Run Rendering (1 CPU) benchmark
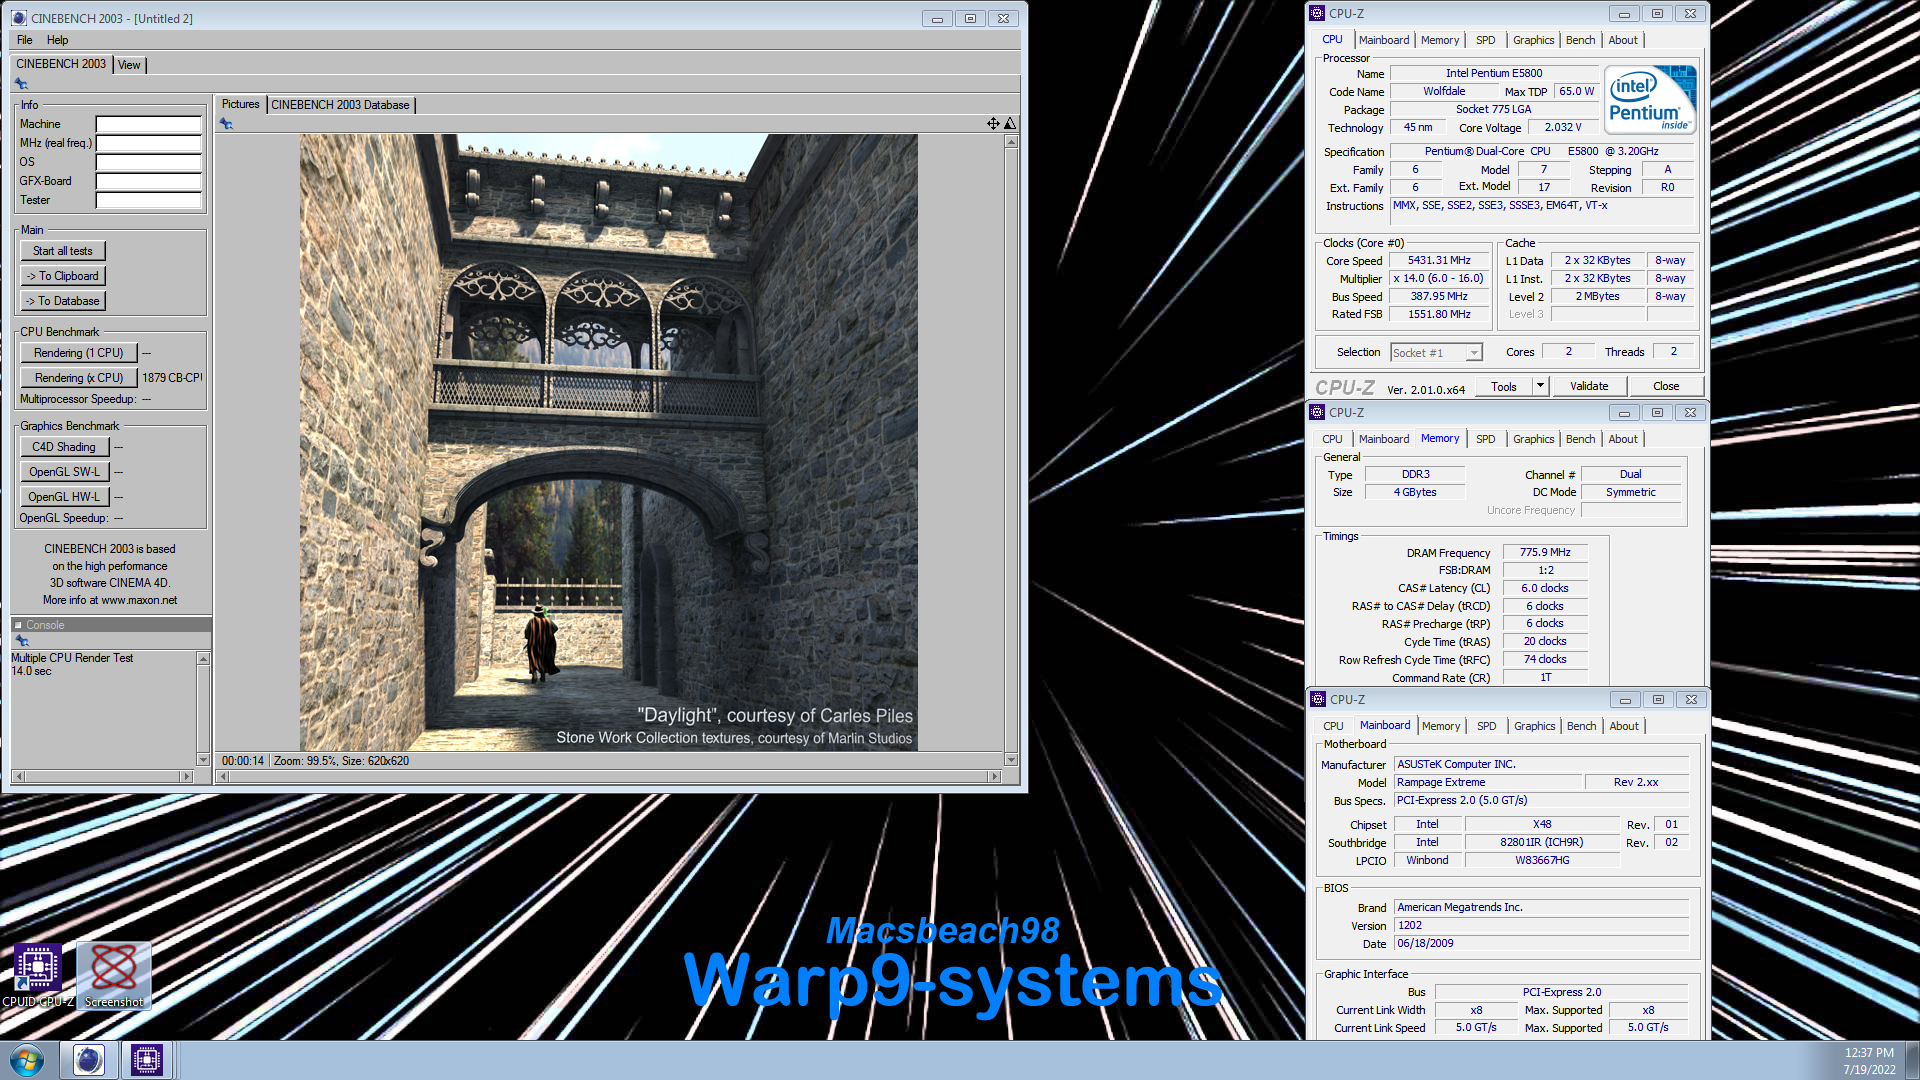The height and width of the screenshot is (1080, 1920). coord(79,353)
